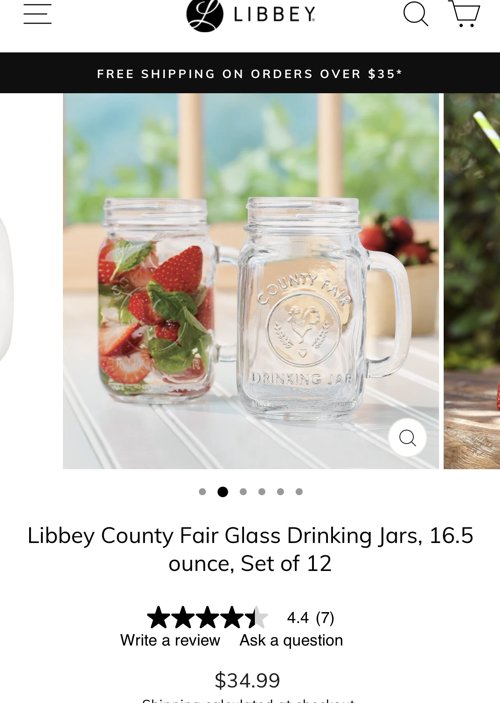The width and height of the screenshot is (500, 703).
Task: Click the product title text
Action: coord(250,549)
